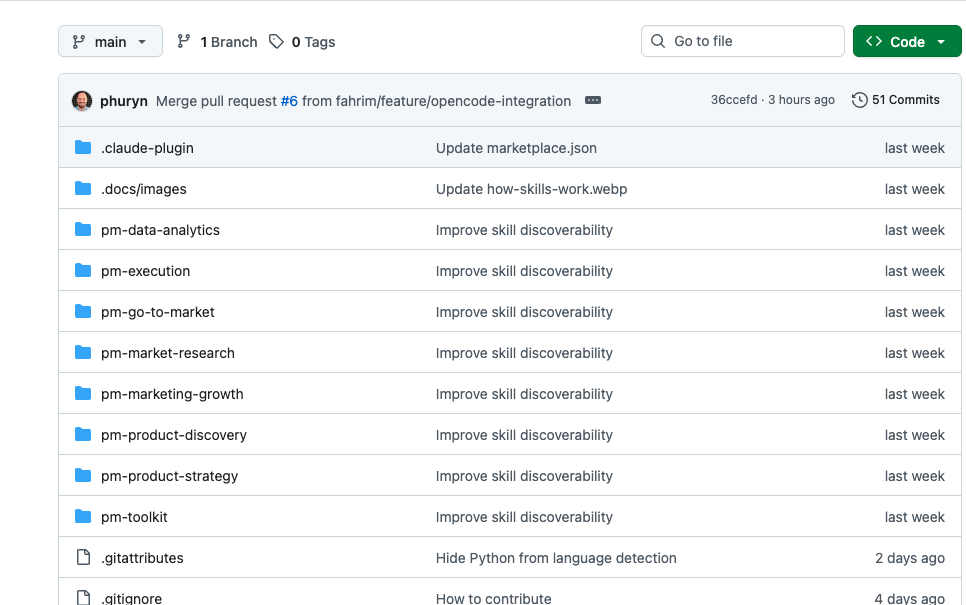Open the 51 Commits history
This screenshot has width=966, height=605.
click(896, 100)
